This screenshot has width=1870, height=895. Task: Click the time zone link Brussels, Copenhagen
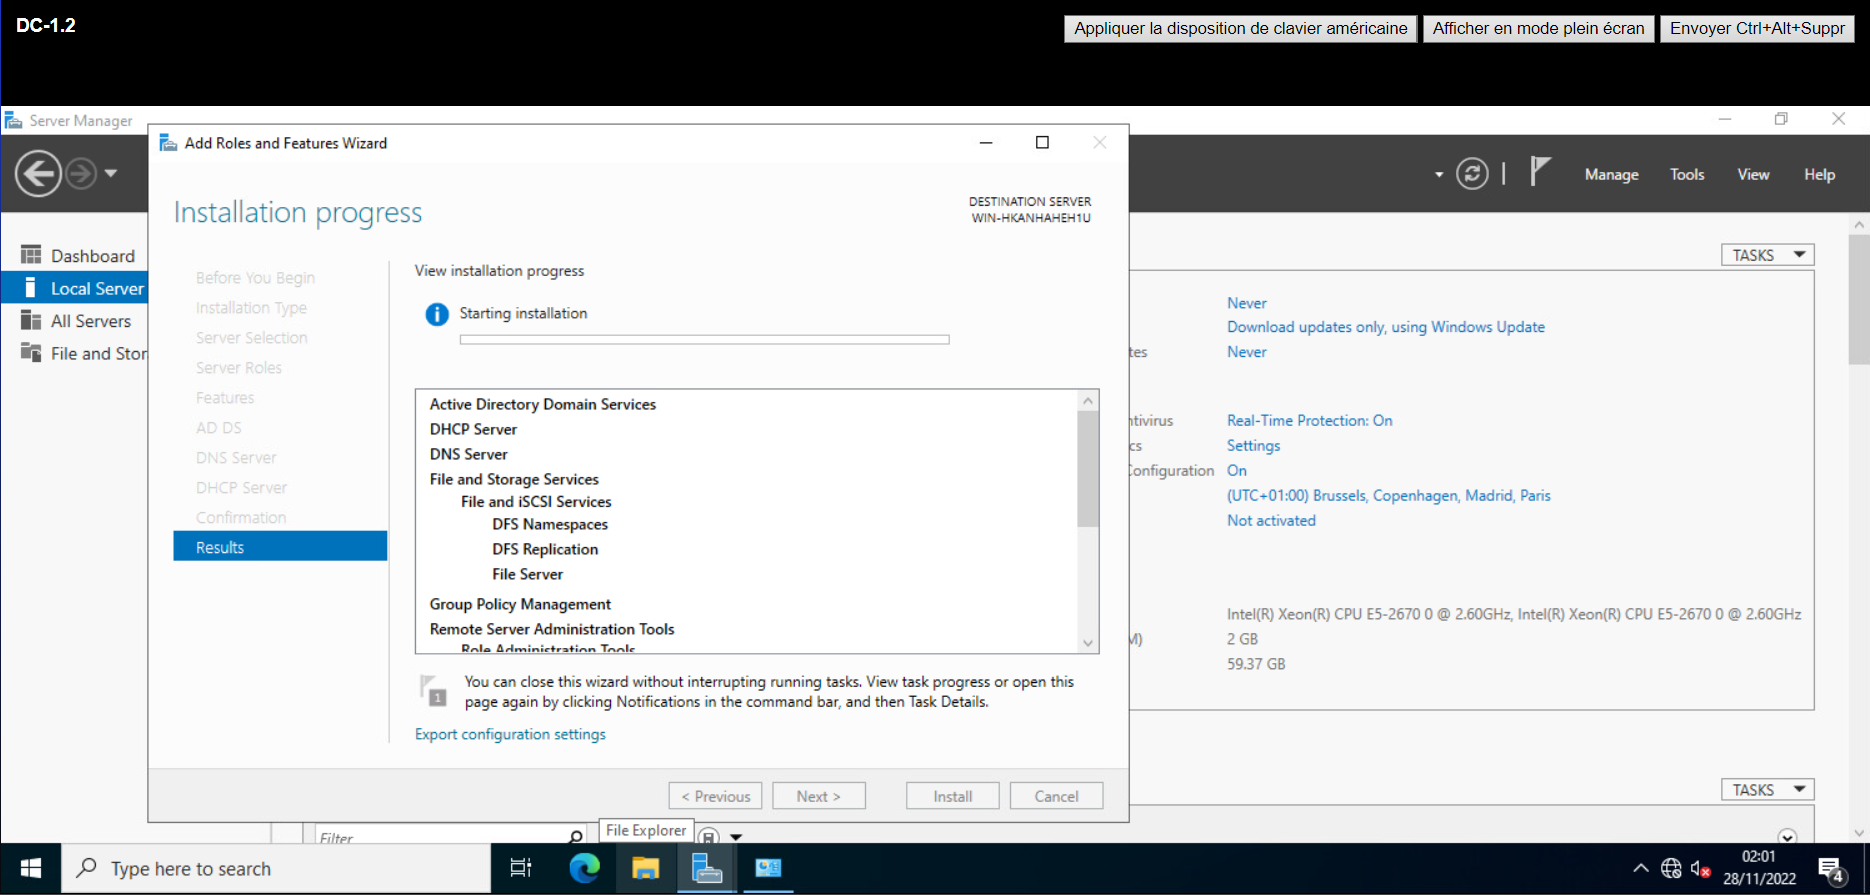pos(1388,496)
